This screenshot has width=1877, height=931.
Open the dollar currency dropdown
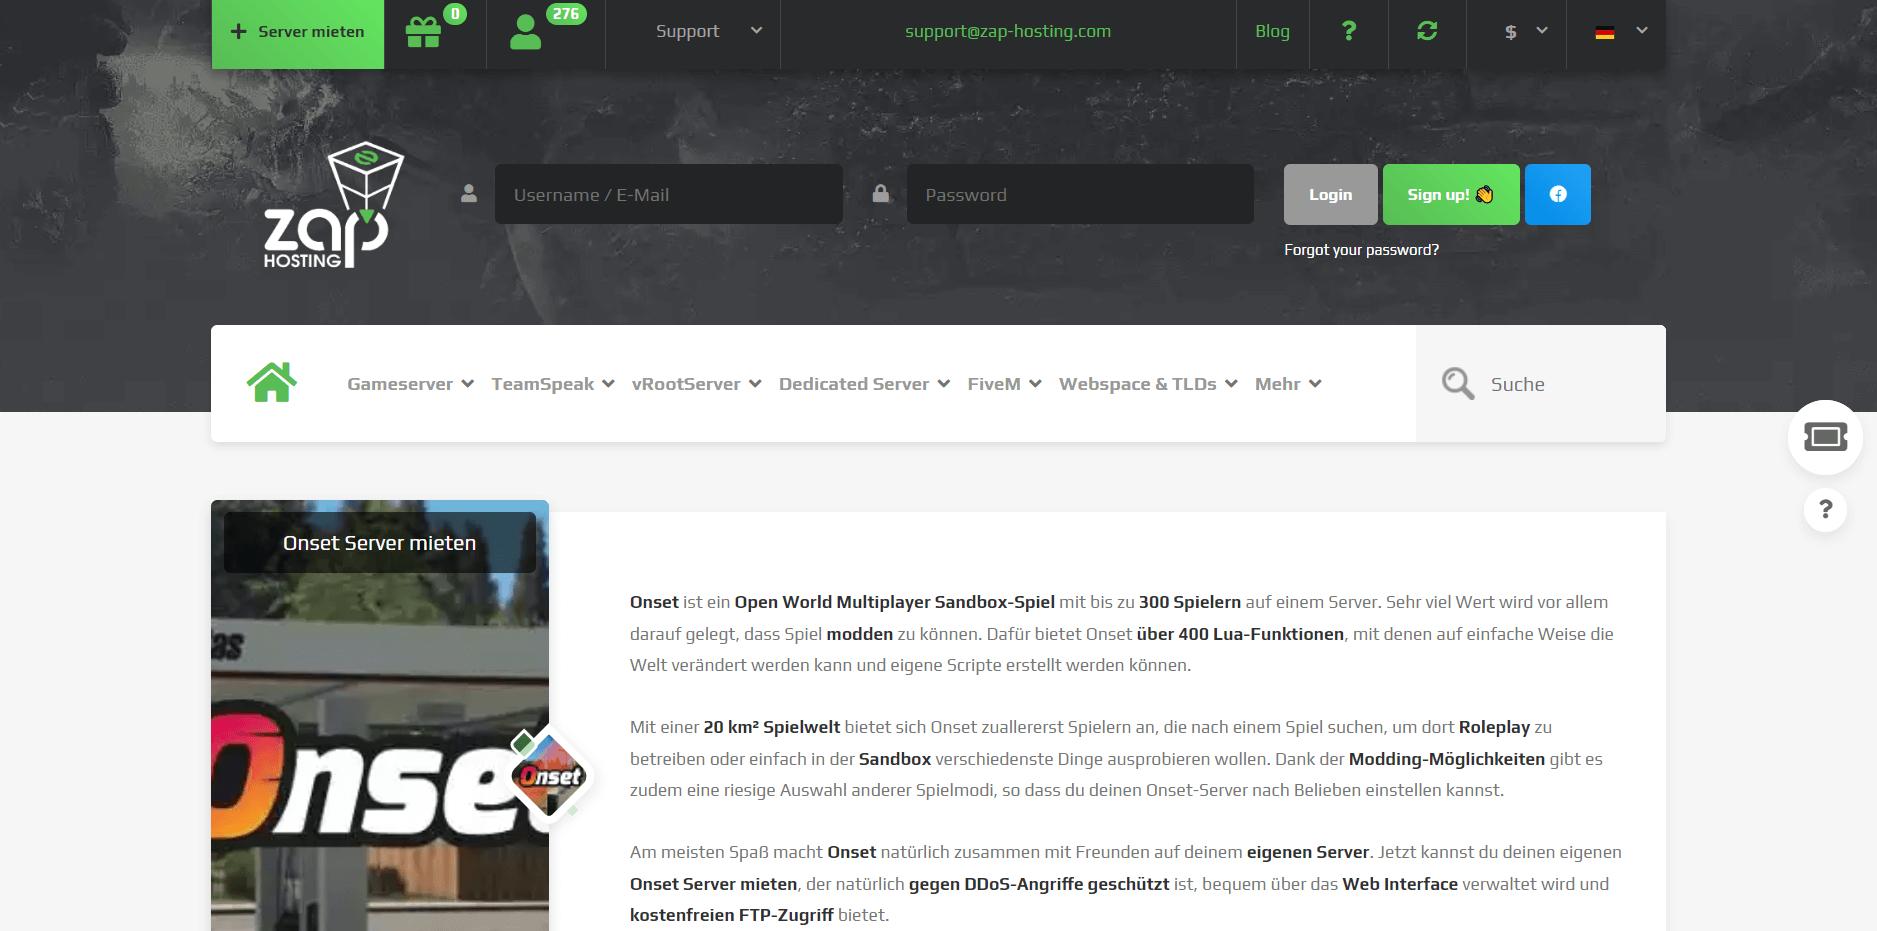coord(1526,32)
